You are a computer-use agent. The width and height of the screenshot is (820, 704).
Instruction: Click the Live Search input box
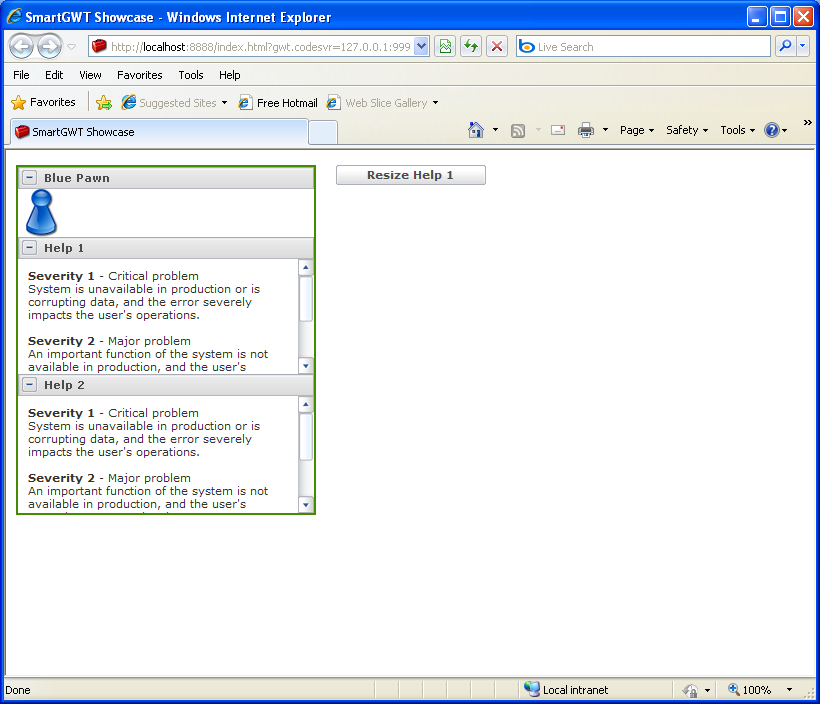643,47
